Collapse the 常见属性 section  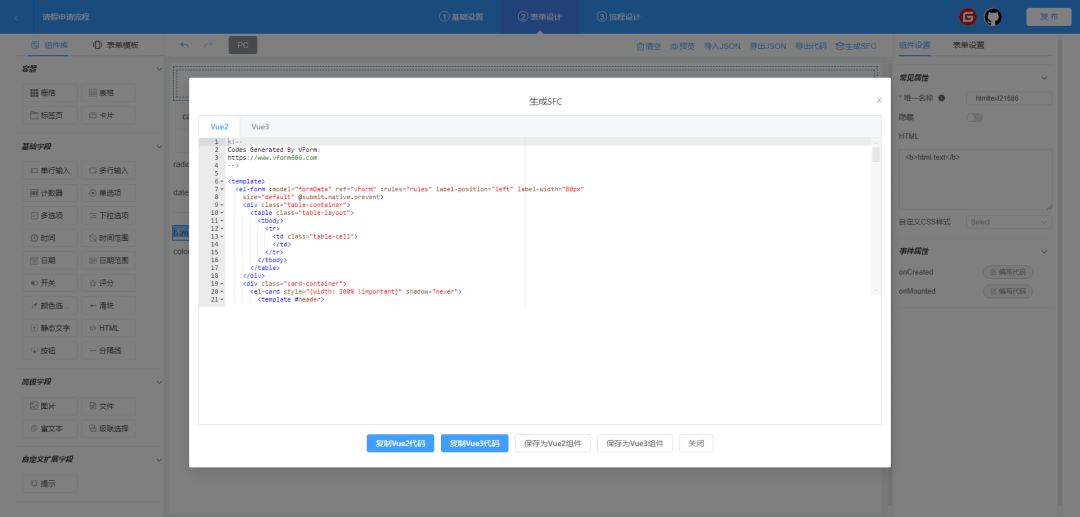pyautogui.click(x=1045, y=77)
